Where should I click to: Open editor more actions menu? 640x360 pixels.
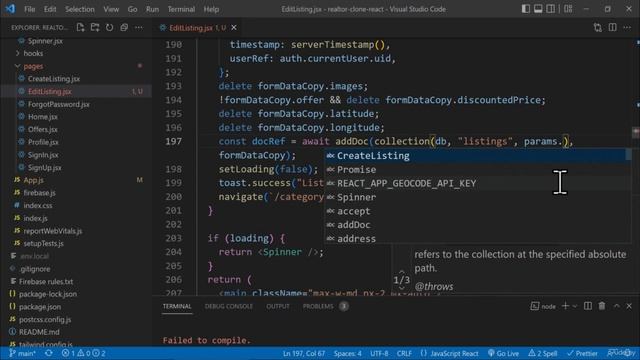[x=627, y=28]
